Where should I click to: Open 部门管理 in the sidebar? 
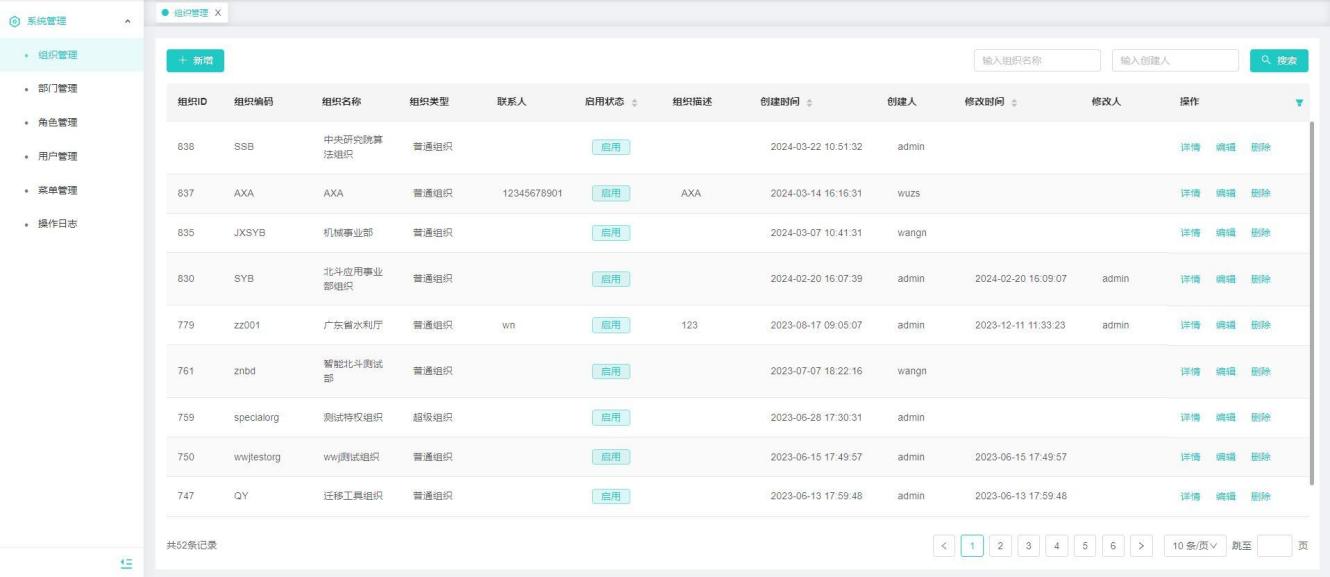coord(58,89)
